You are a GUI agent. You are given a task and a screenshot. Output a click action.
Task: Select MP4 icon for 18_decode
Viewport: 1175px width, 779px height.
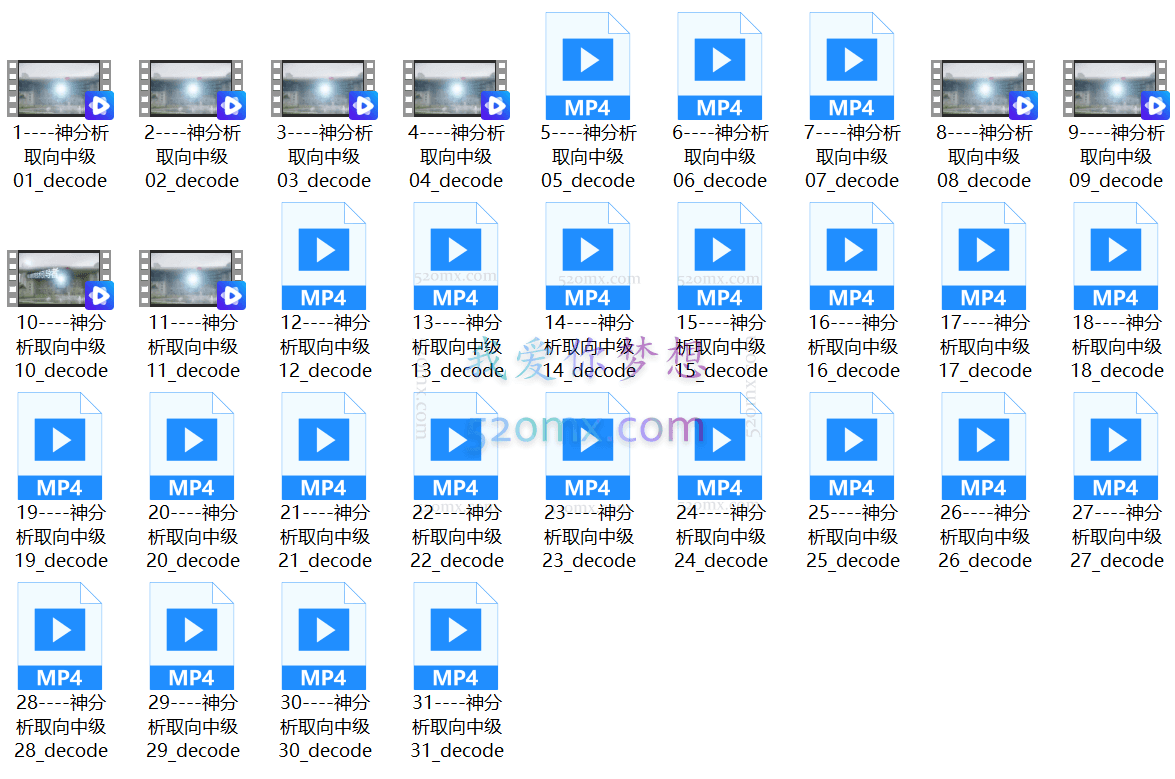[x=1116, y=256]
